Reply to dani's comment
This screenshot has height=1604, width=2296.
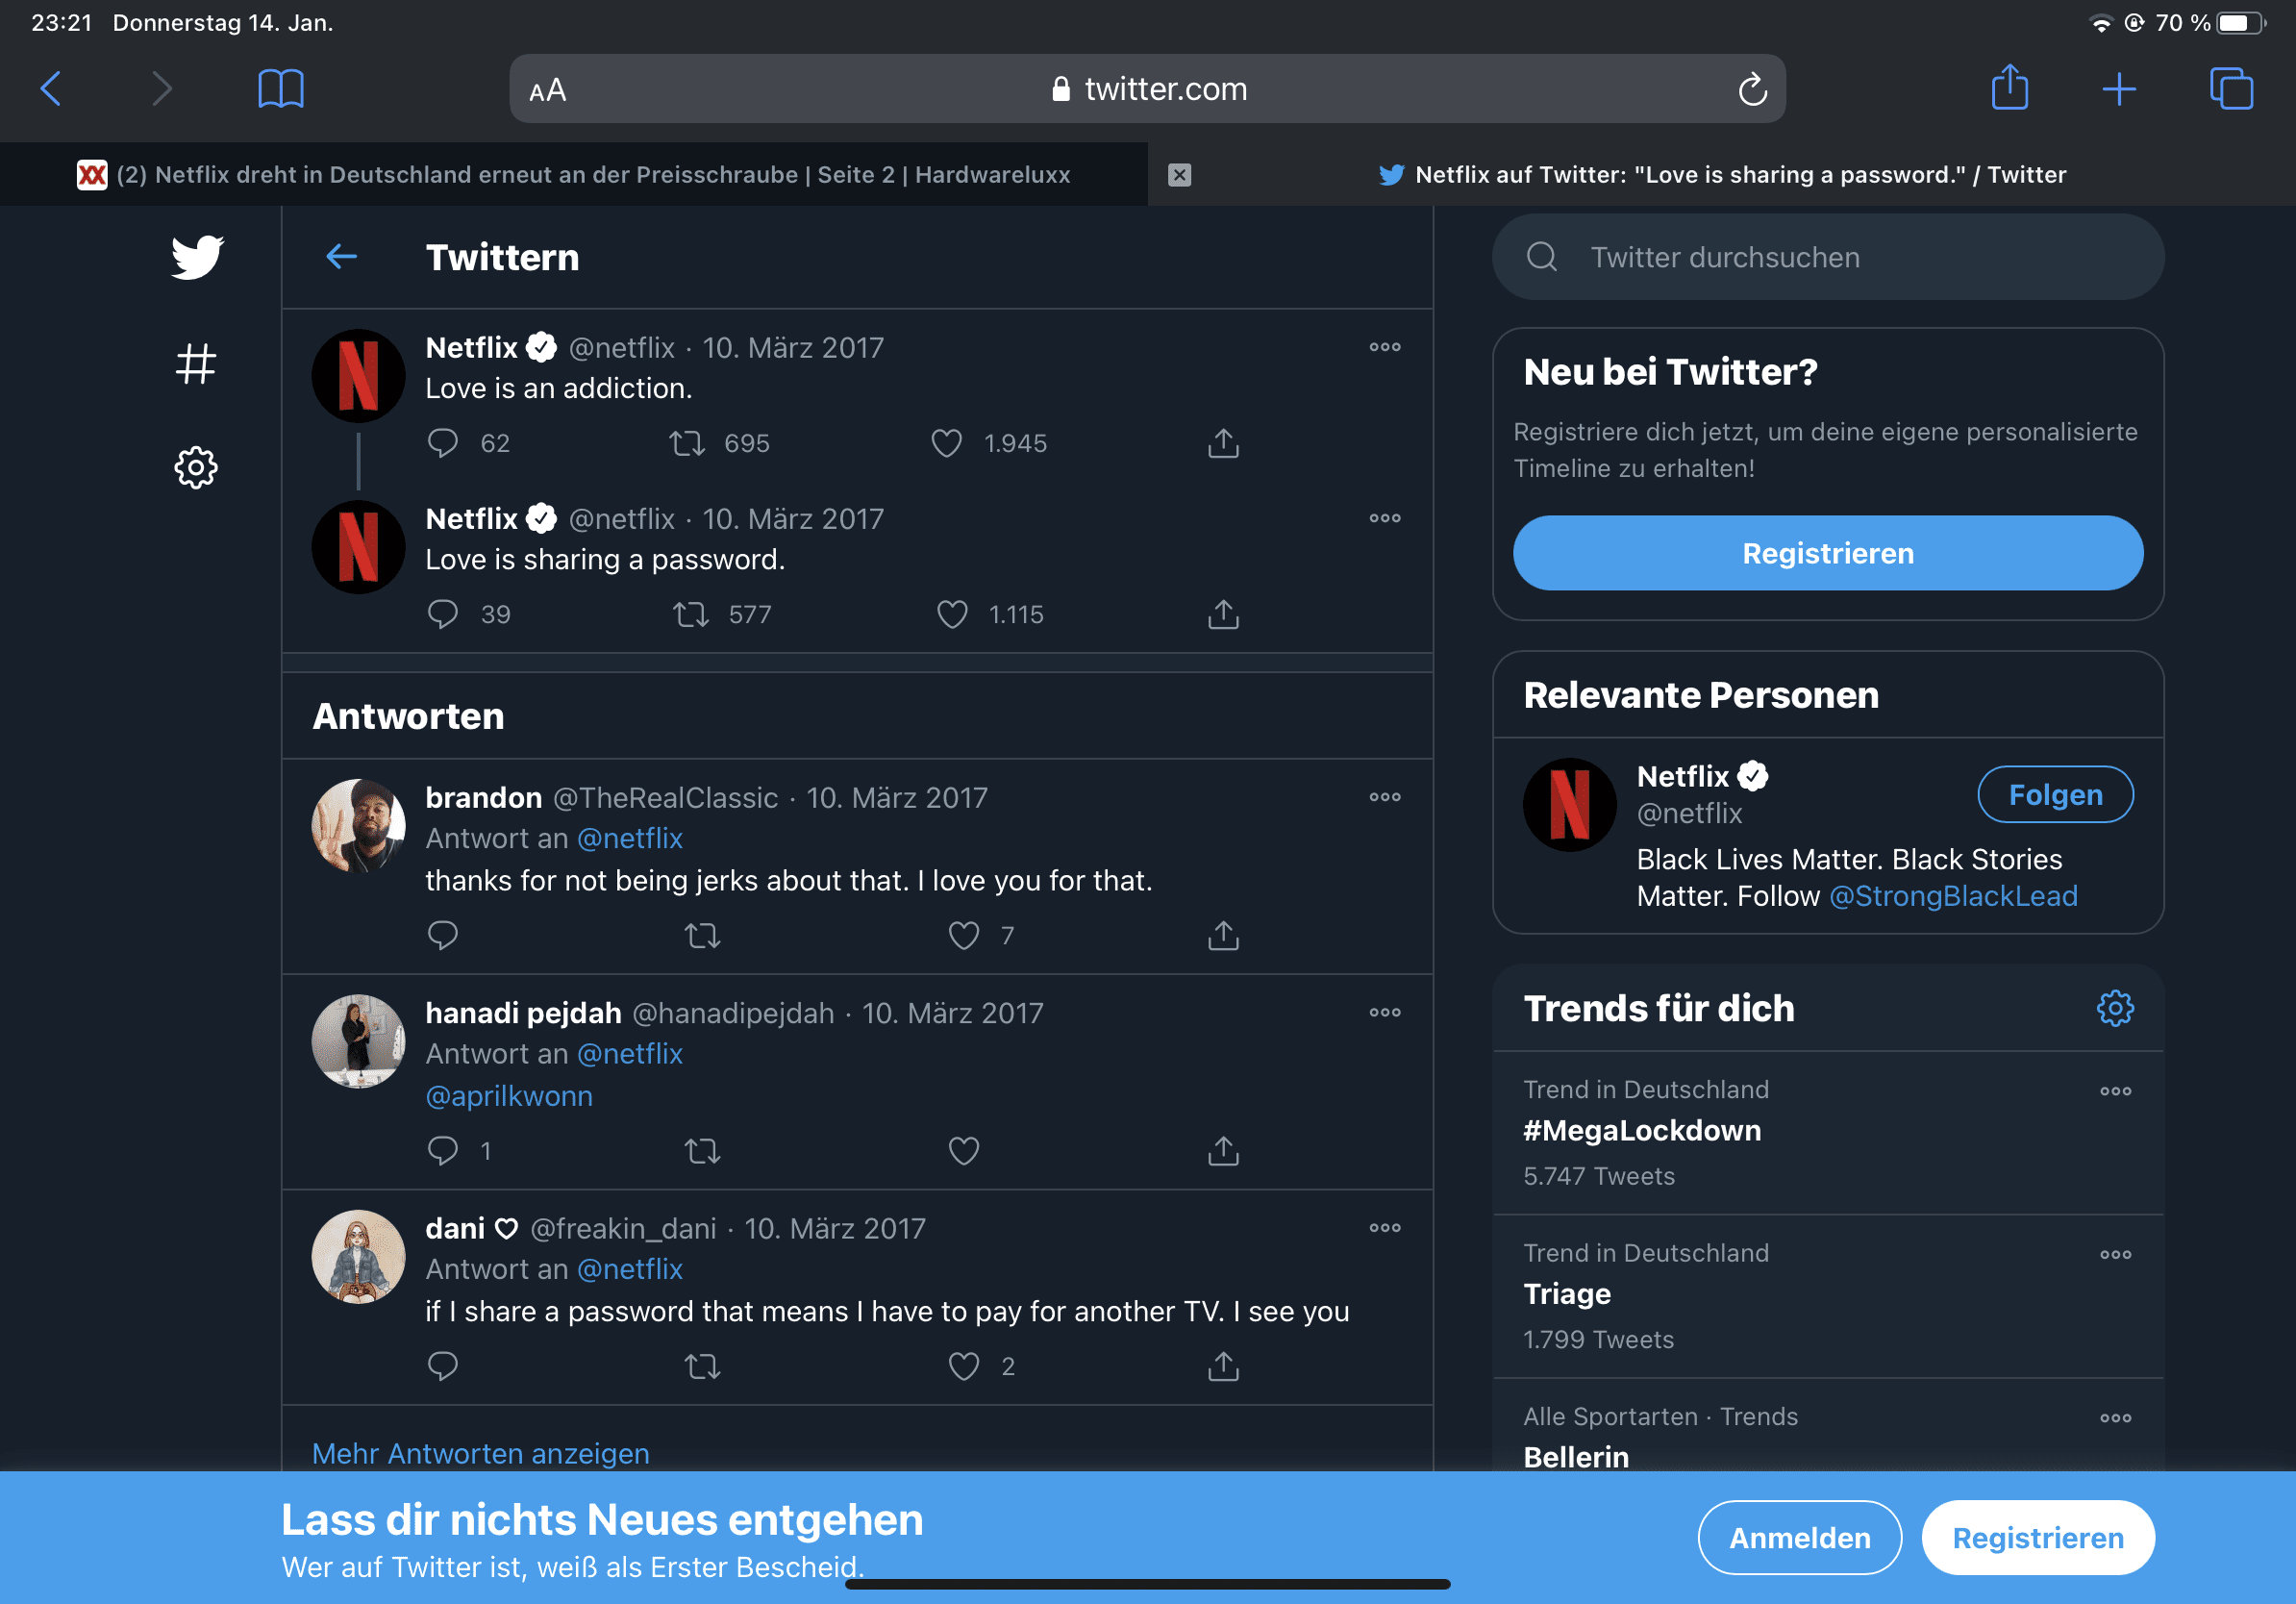[x=442, y=1365]
